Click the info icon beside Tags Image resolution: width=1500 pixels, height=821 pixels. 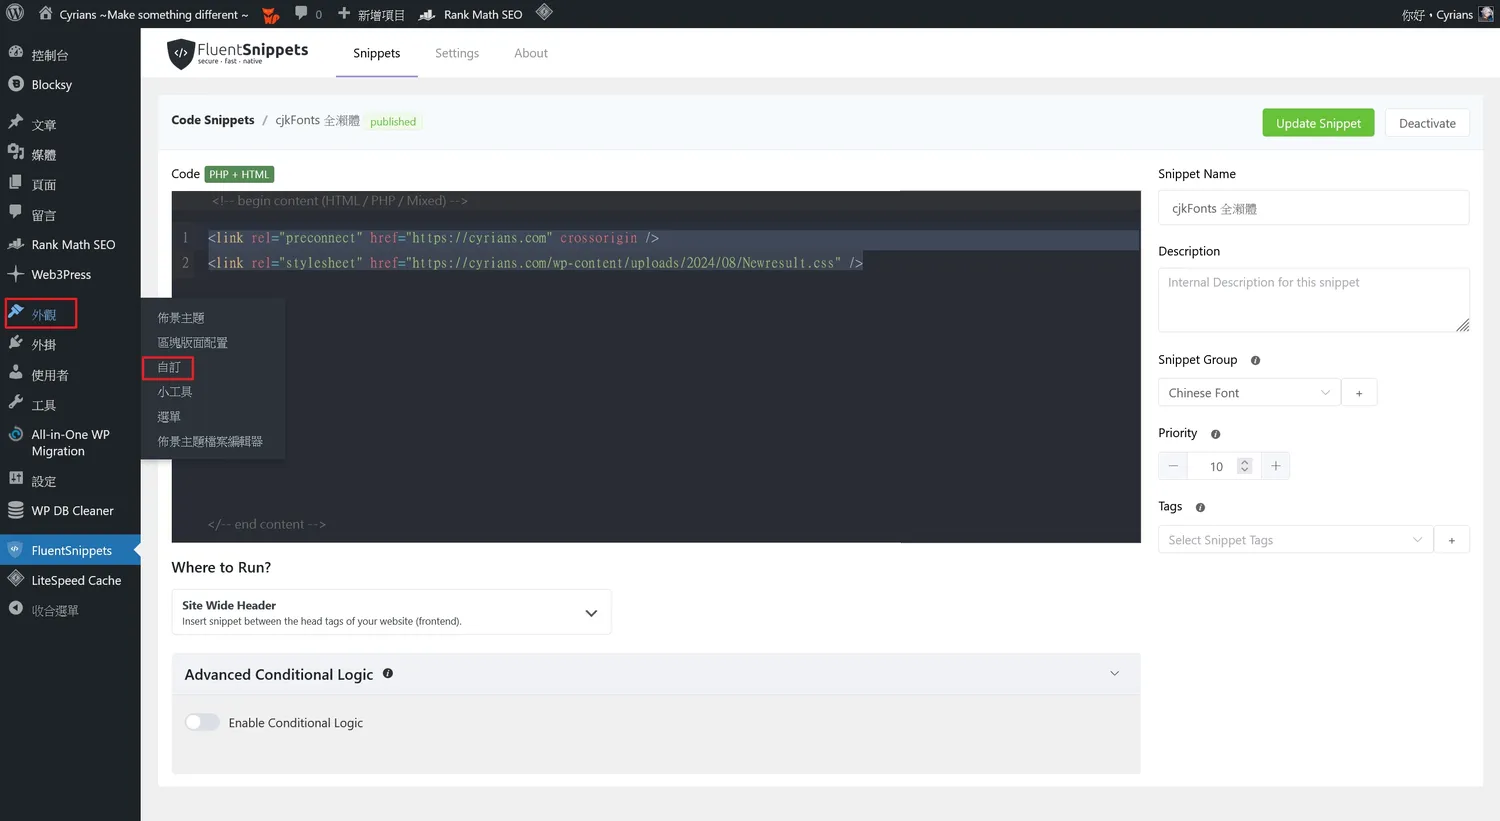[1200, 507]
